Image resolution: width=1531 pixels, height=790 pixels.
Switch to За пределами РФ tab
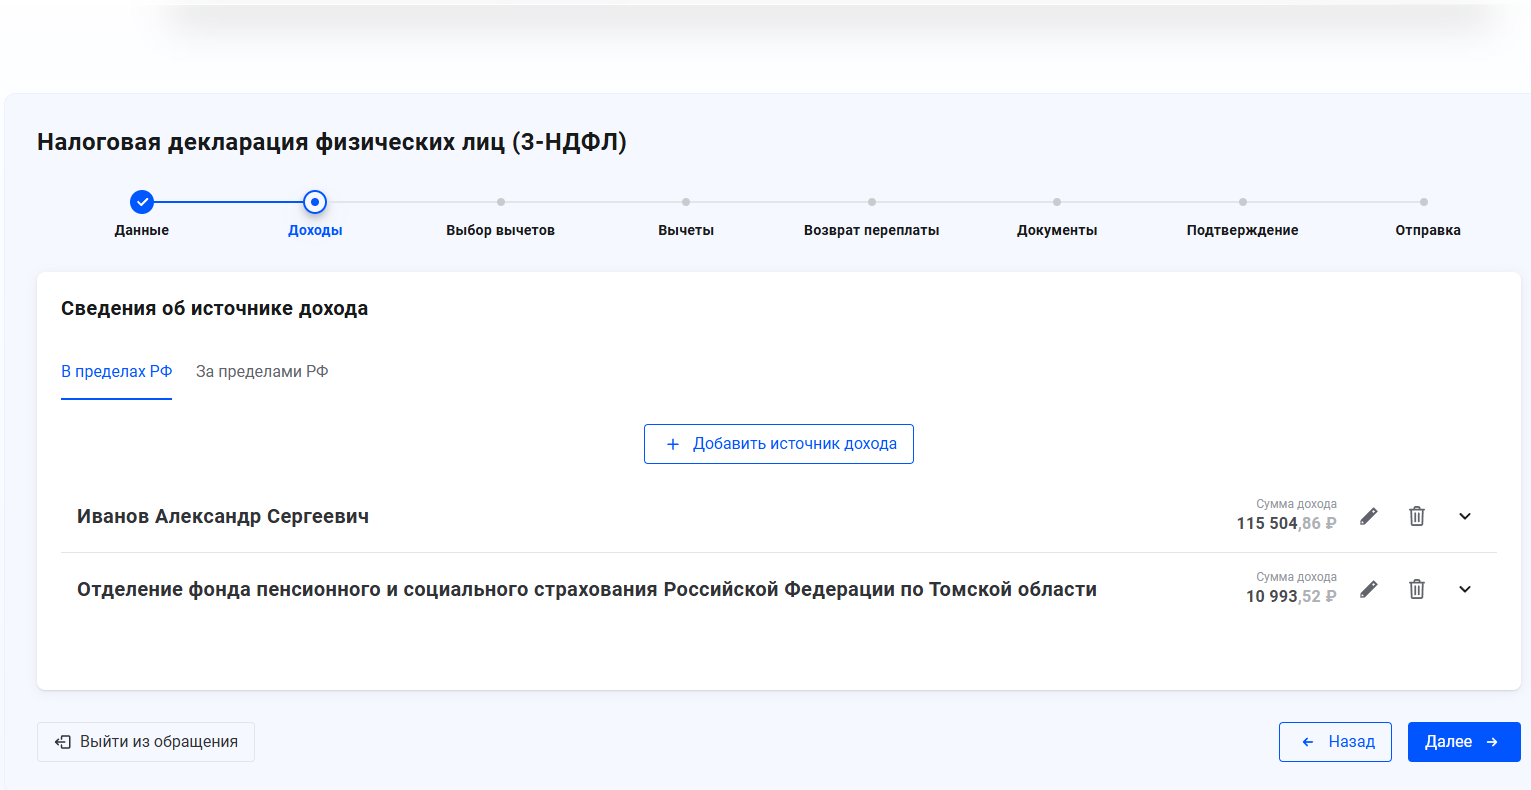point(262,371)
